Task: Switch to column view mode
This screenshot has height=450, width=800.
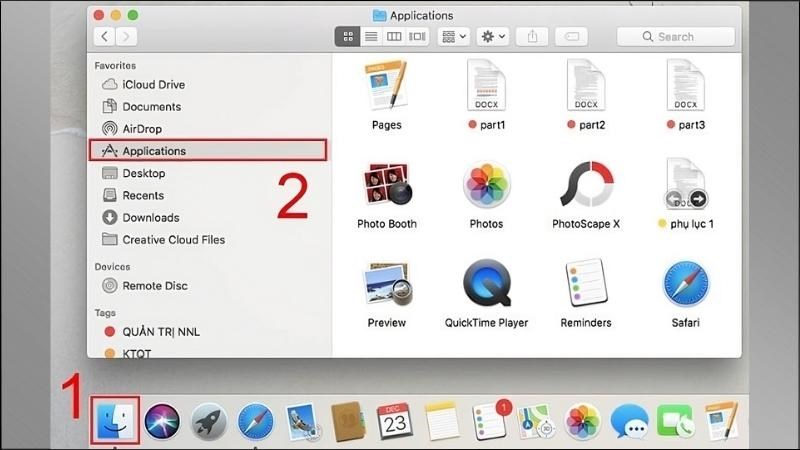Action: [394, 37]
